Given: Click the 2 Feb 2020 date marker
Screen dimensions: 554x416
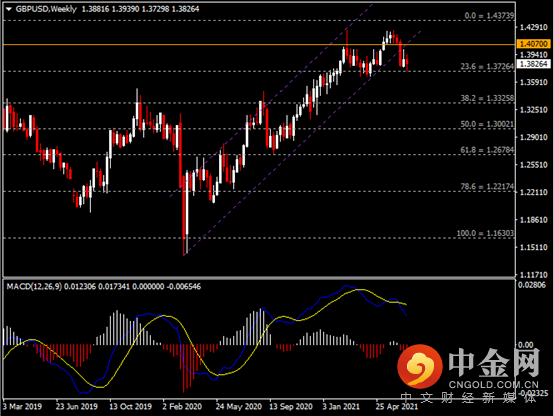Looking at the screenshot, I should click(x=182, y=406).
